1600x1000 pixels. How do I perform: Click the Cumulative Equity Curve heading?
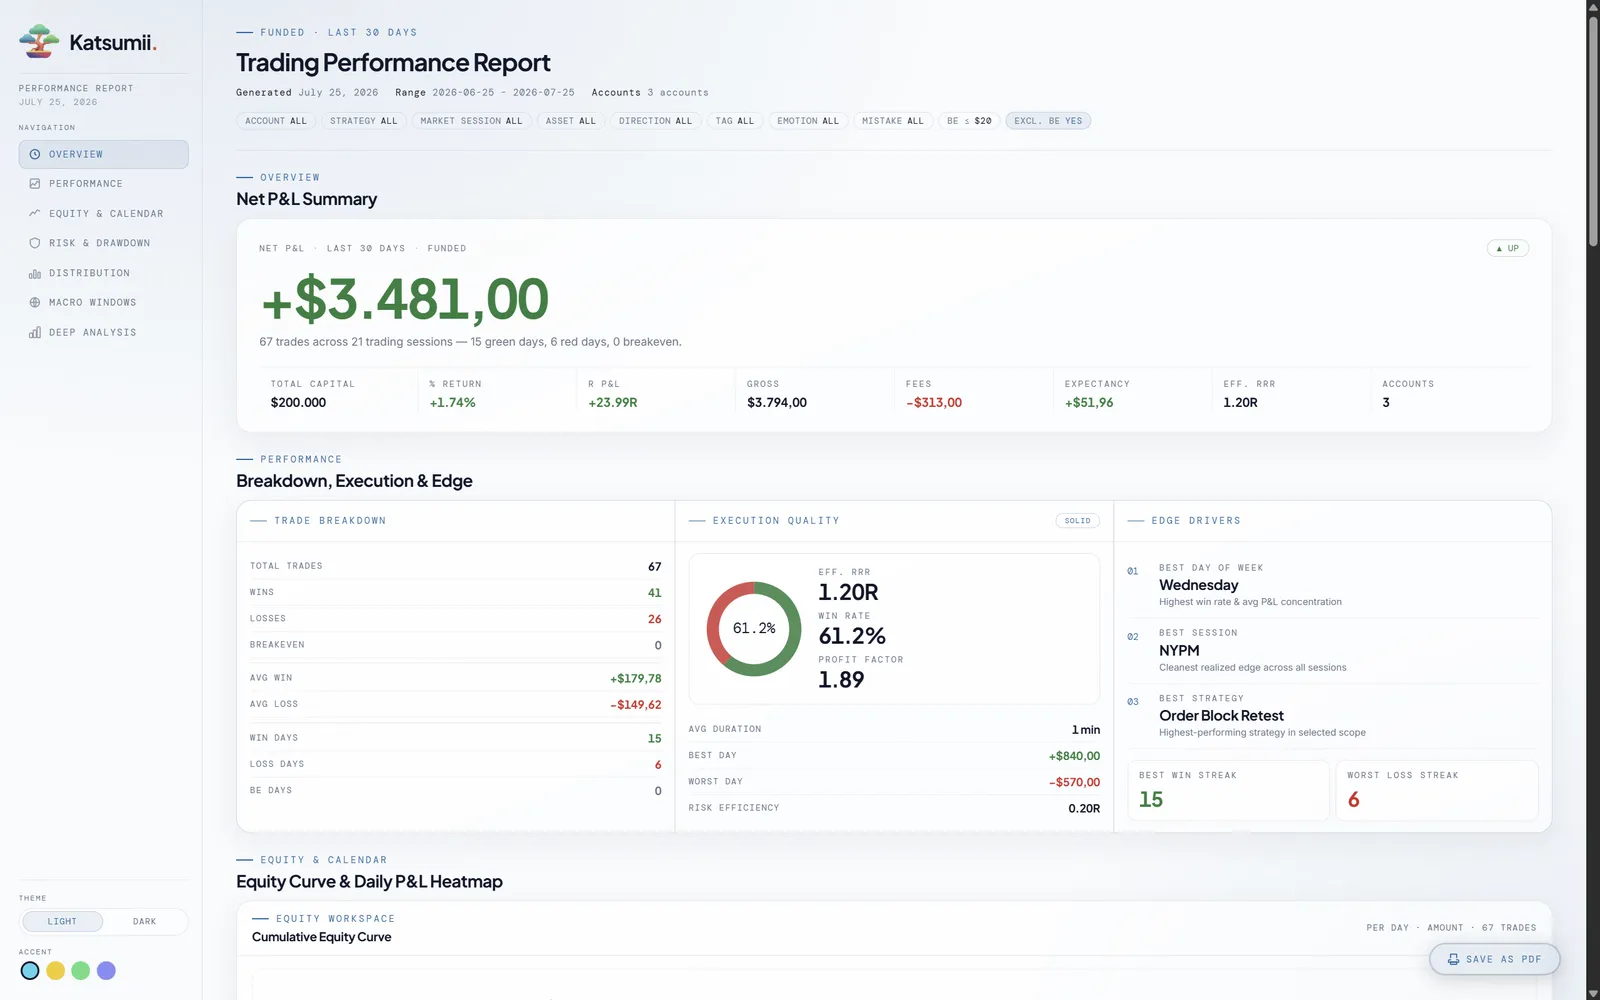321,937
